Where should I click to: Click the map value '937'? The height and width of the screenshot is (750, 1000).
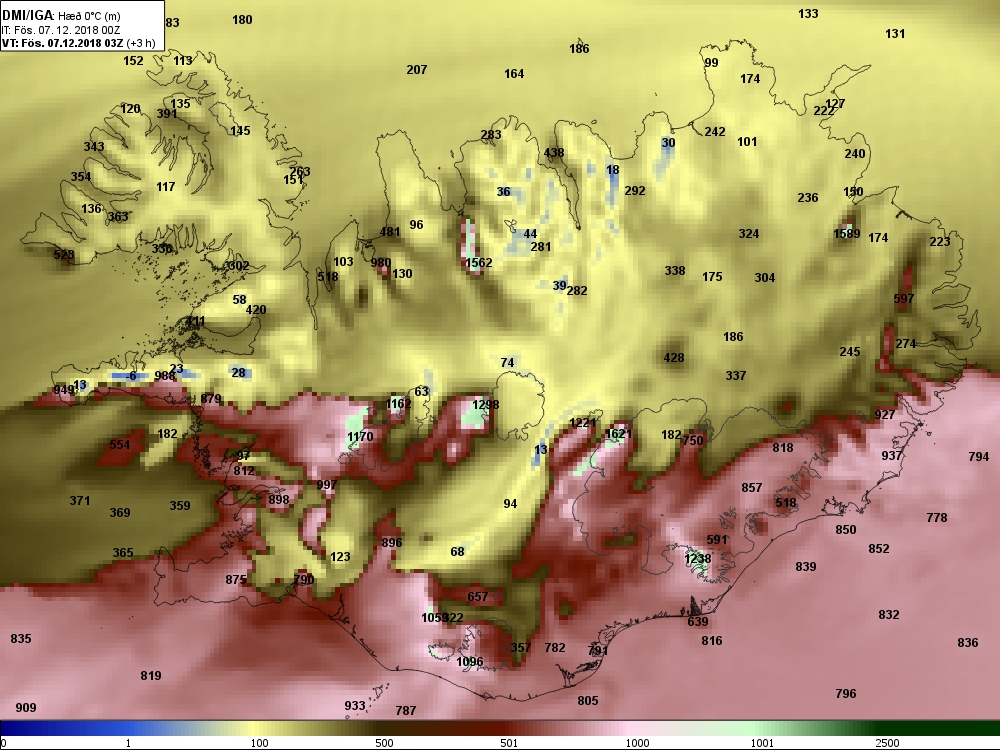tap(892, 455)
